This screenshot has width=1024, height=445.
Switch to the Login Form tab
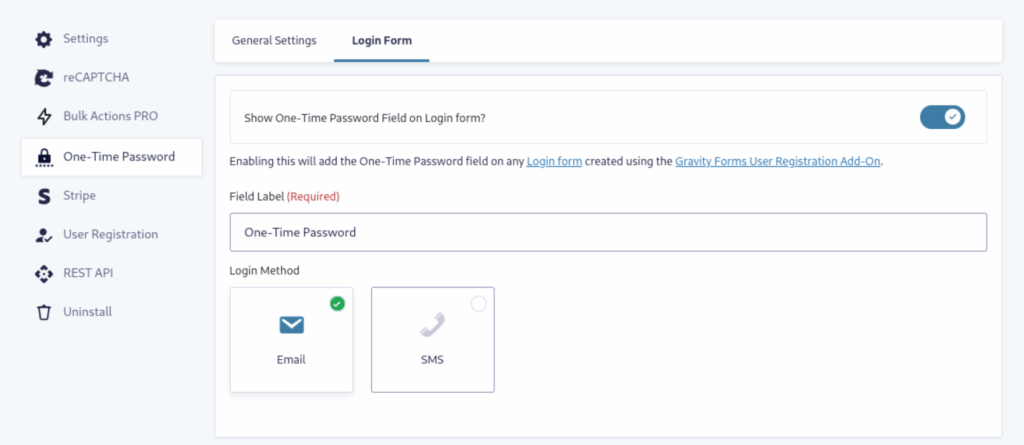click(x=381, y=41)
